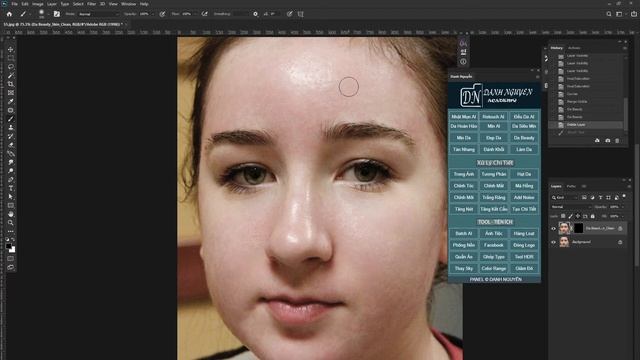Open the Window menu
Image resolution: width=640 pixels, height=360 pixels.
pos(129,4)
